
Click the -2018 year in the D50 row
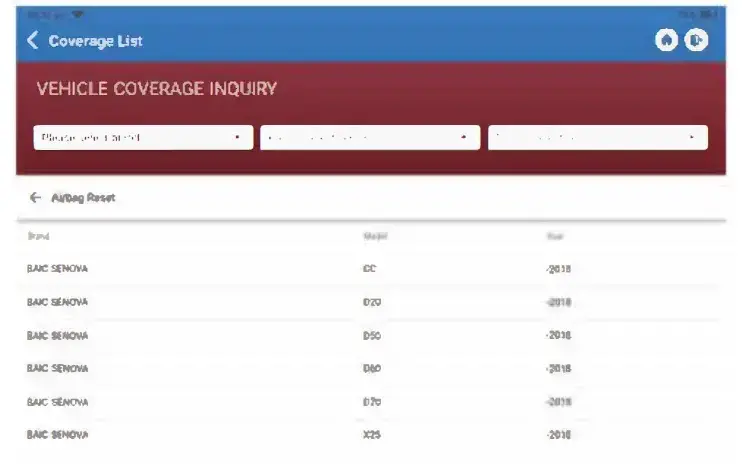point(558,335)
